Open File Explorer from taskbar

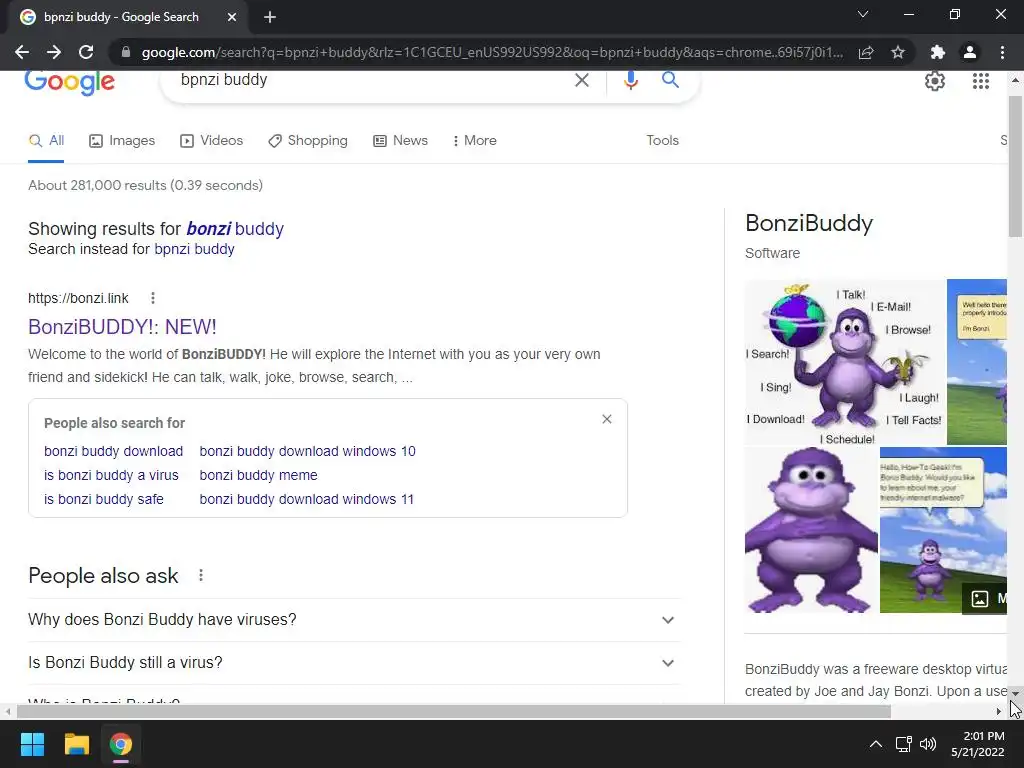(x=76, y=744)
